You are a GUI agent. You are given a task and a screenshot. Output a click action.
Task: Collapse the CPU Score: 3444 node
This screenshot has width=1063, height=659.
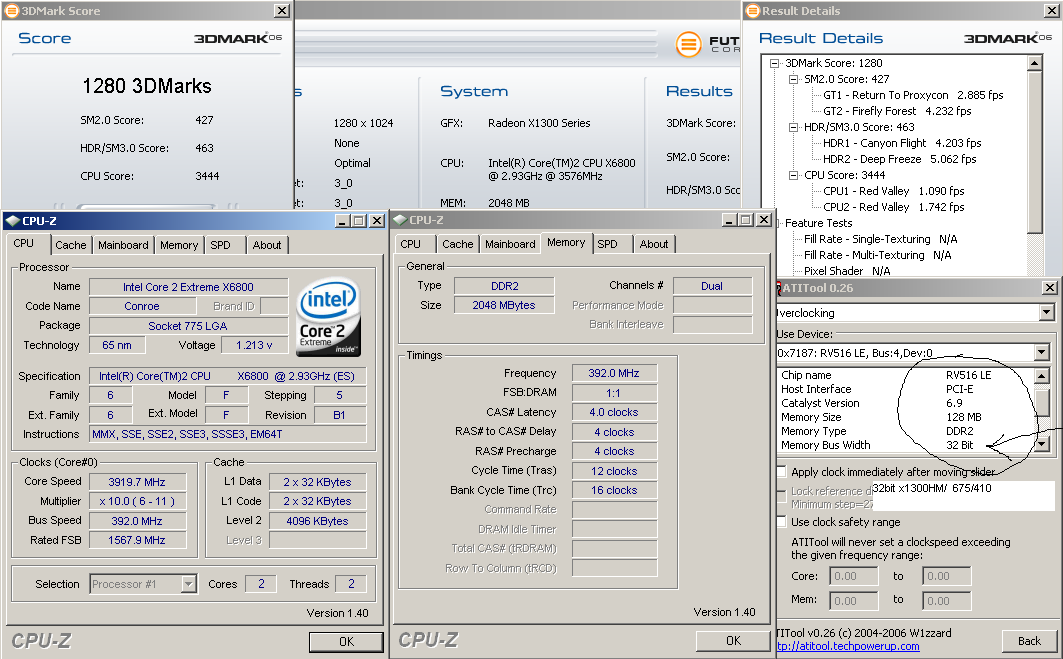(793, 175)
